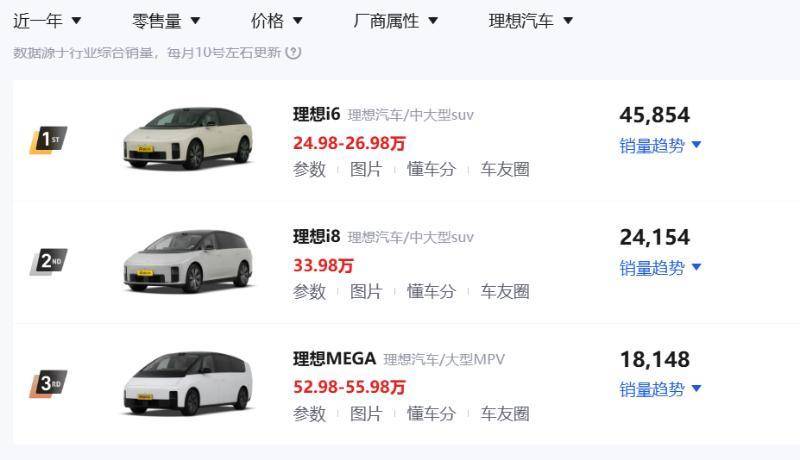The height and width of the screenshot is (460, 800).
Task: View 图片 for 理想i8
Action: click(366, 291)
